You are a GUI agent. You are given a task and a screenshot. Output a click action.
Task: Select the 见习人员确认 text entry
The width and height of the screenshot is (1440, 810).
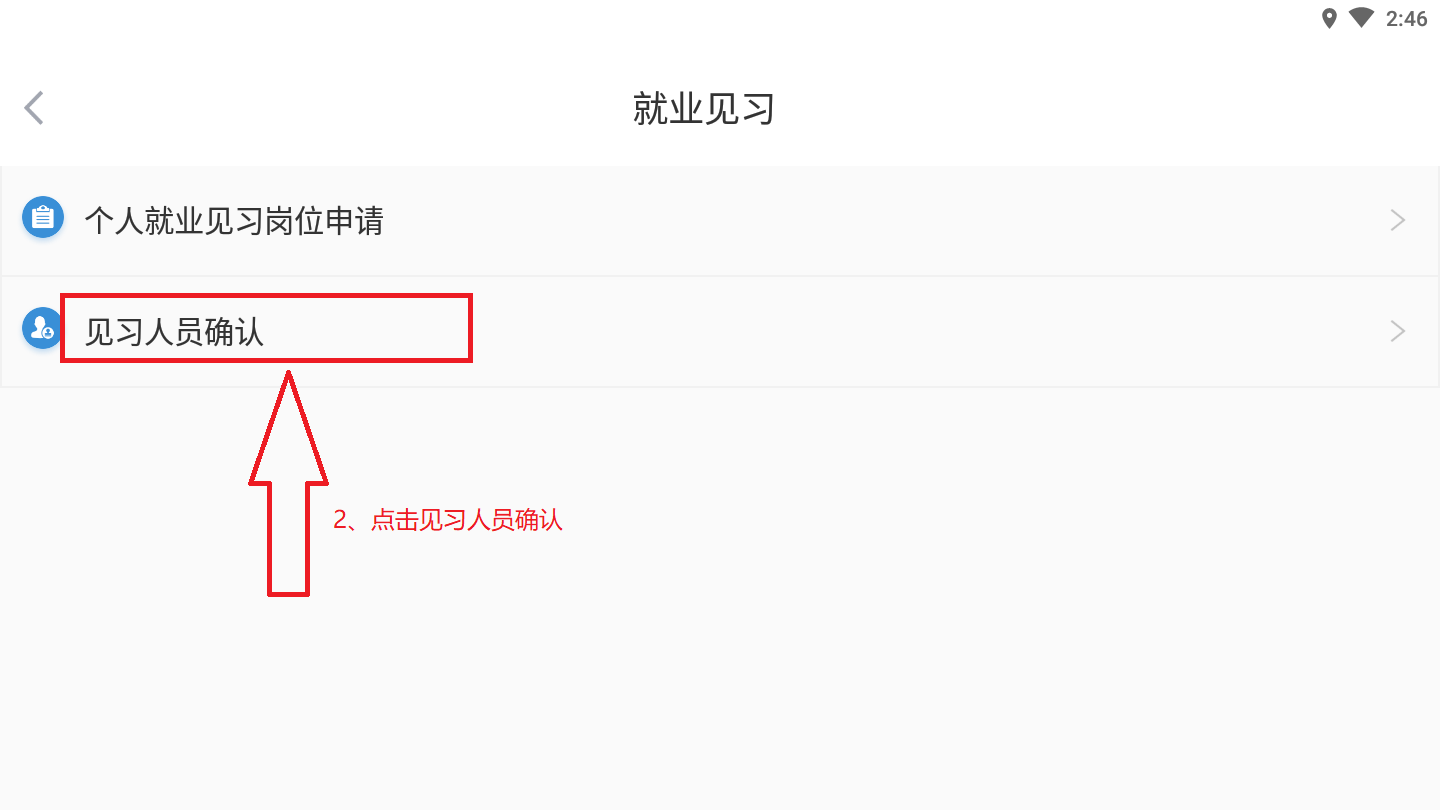[x=174, y=331]
